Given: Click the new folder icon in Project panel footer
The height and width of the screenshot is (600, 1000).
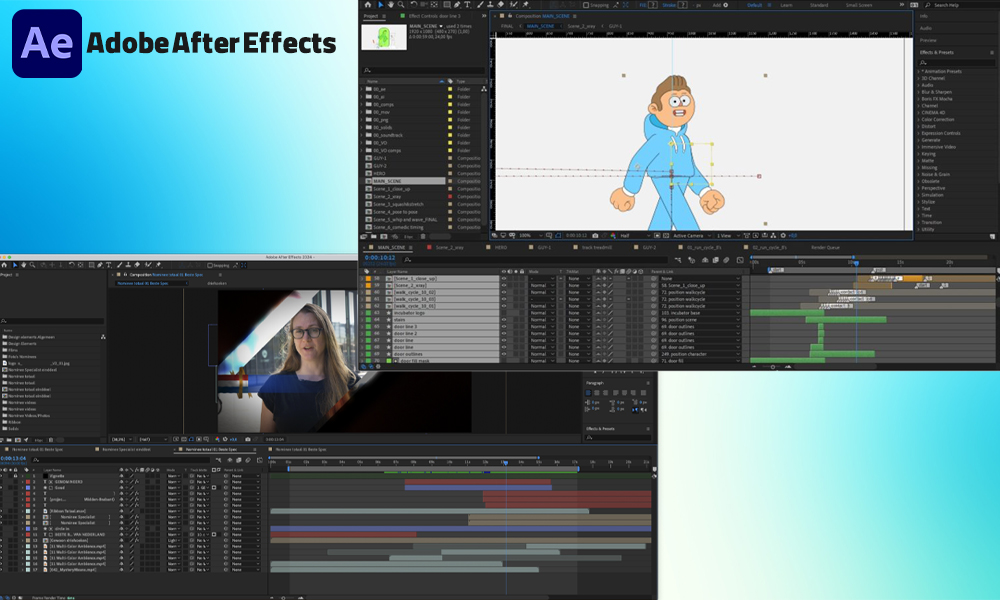Looking at the screenshot, I should 374,237.
